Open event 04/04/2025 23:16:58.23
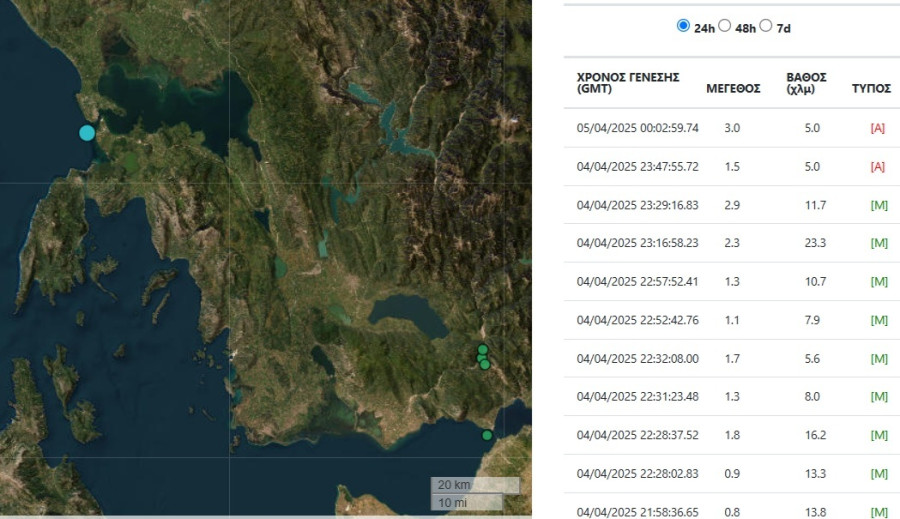900x519 pixels. (x=638, y=243)
